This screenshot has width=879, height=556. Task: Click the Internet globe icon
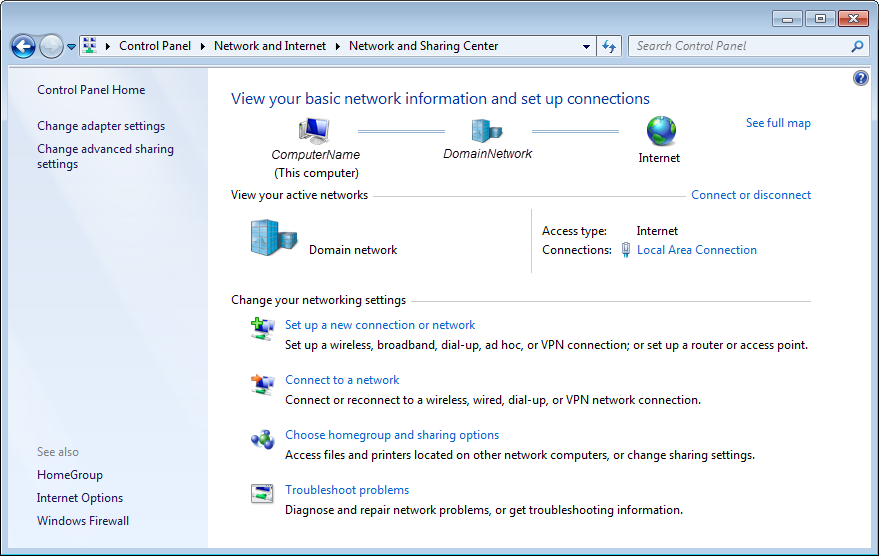[x=660, y=130]
